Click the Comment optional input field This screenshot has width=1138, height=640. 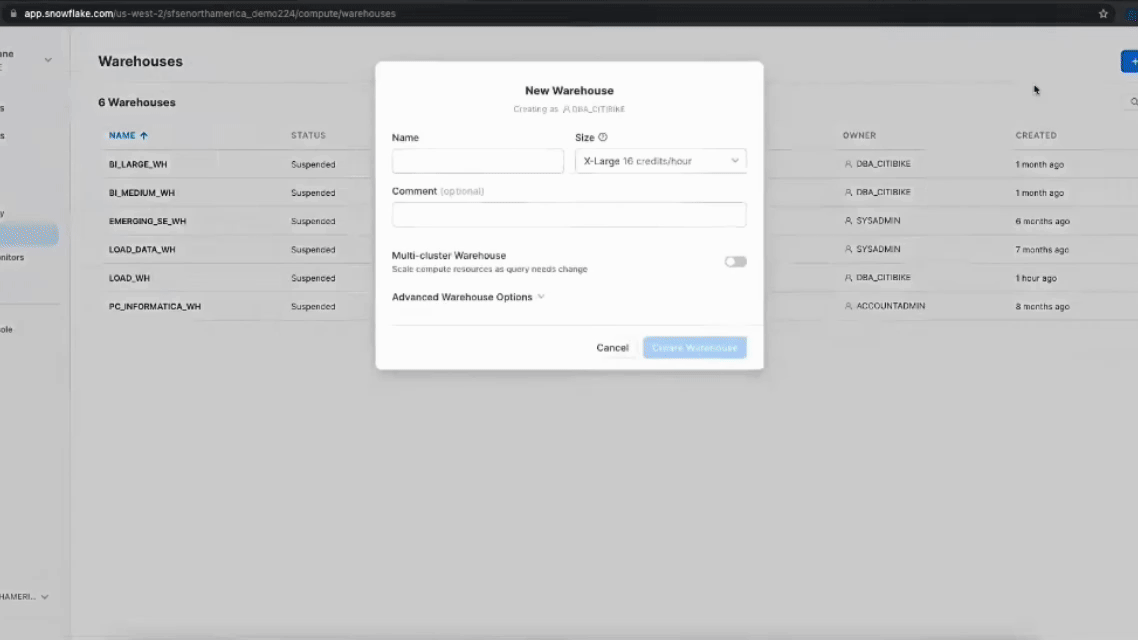[x=569, y=215]
